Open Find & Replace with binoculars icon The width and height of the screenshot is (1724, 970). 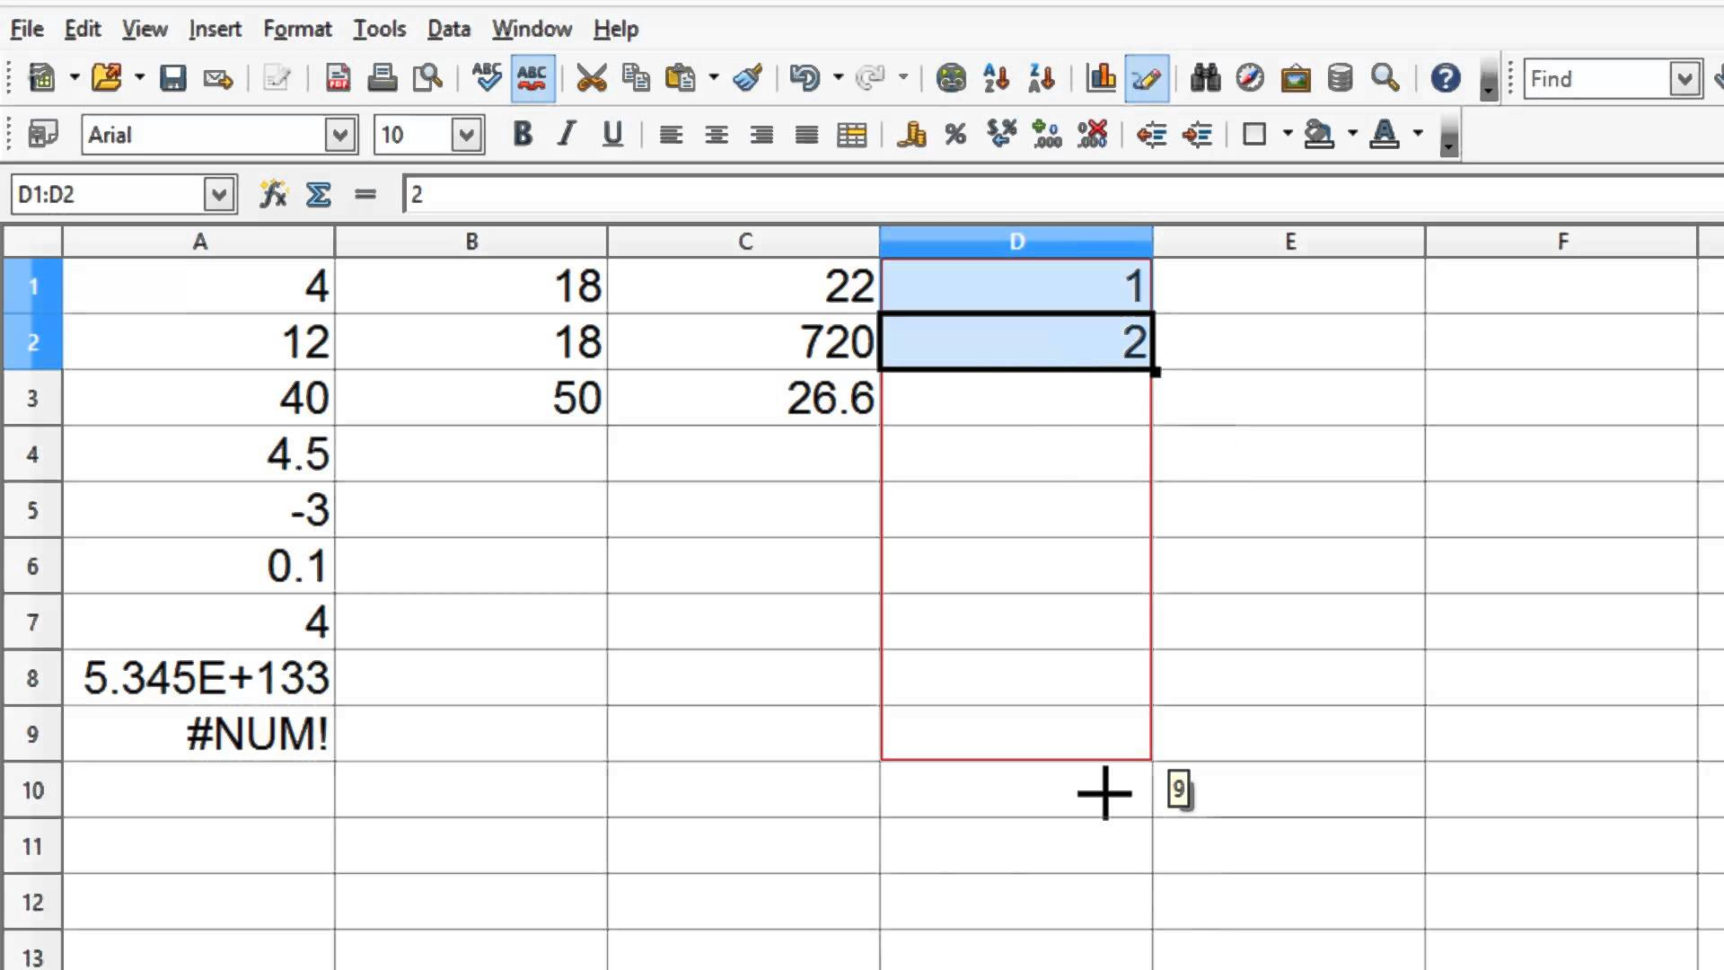click(x=1205, y=77)
